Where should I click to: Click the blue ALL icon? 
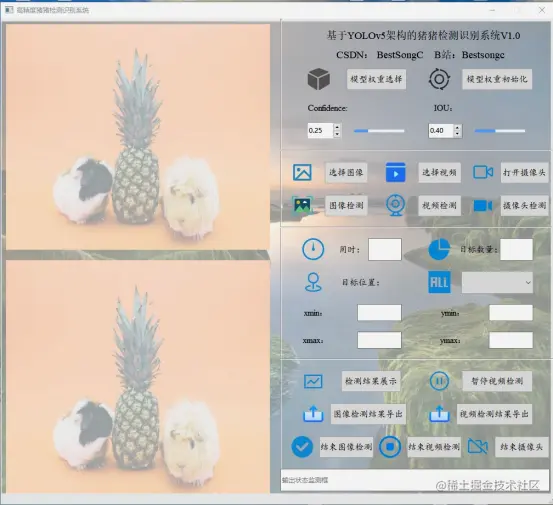pos(439,282)
